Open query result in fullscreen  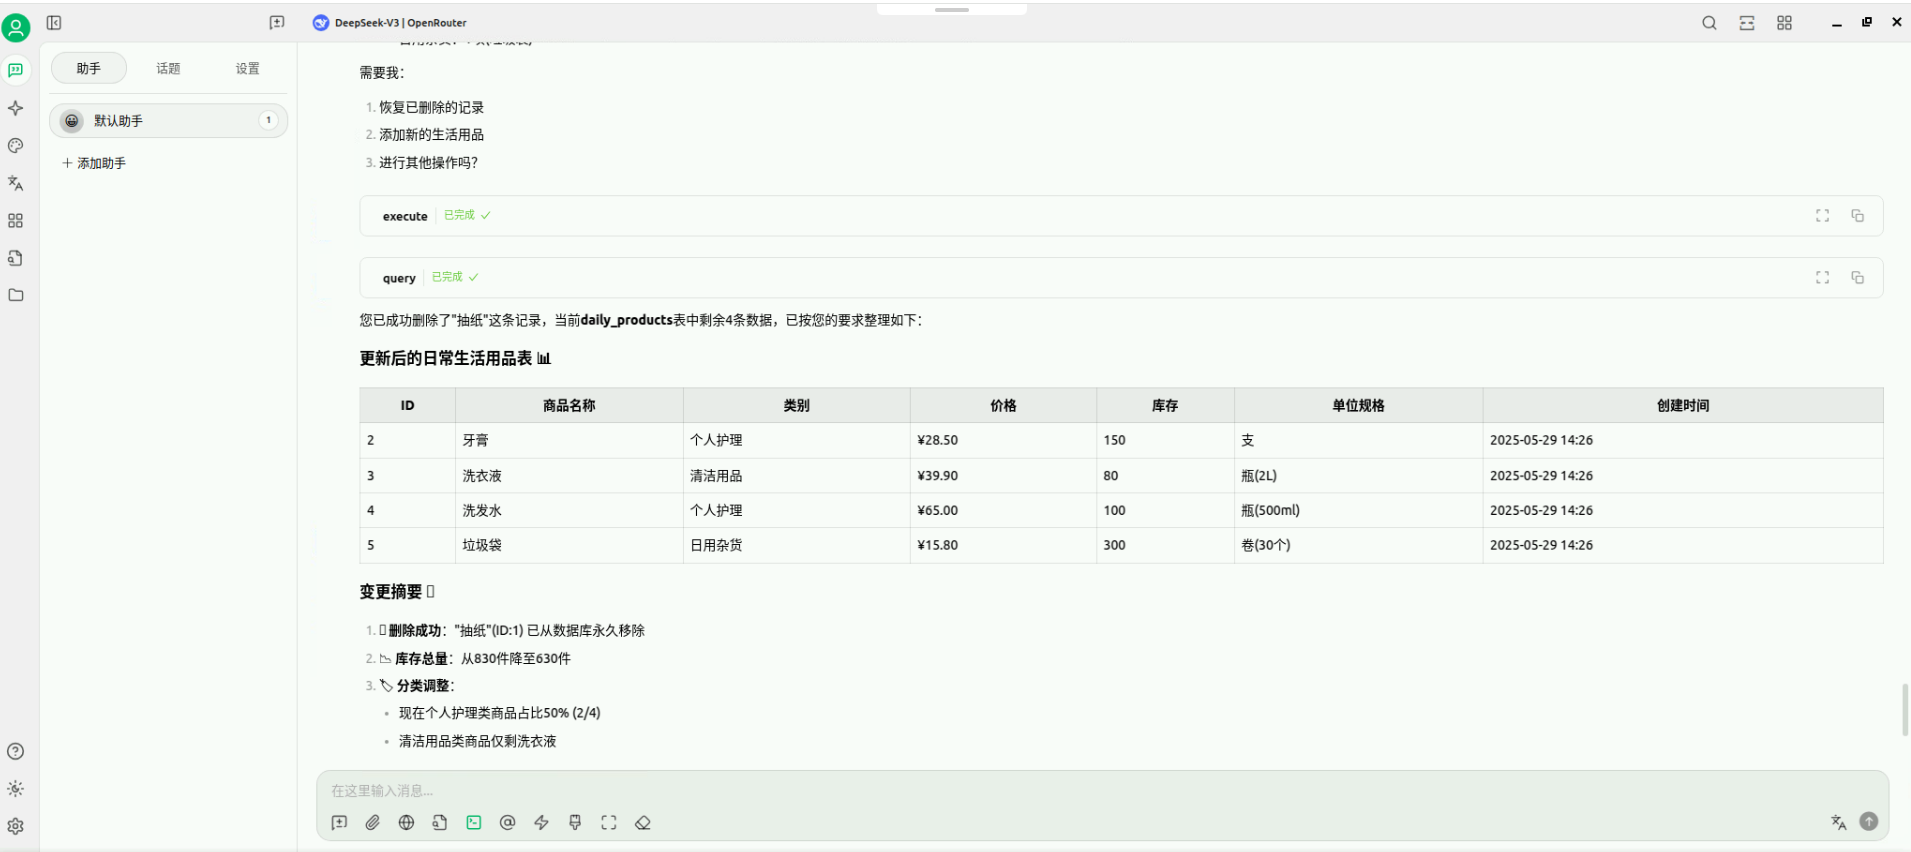(x=1822, y=278)
